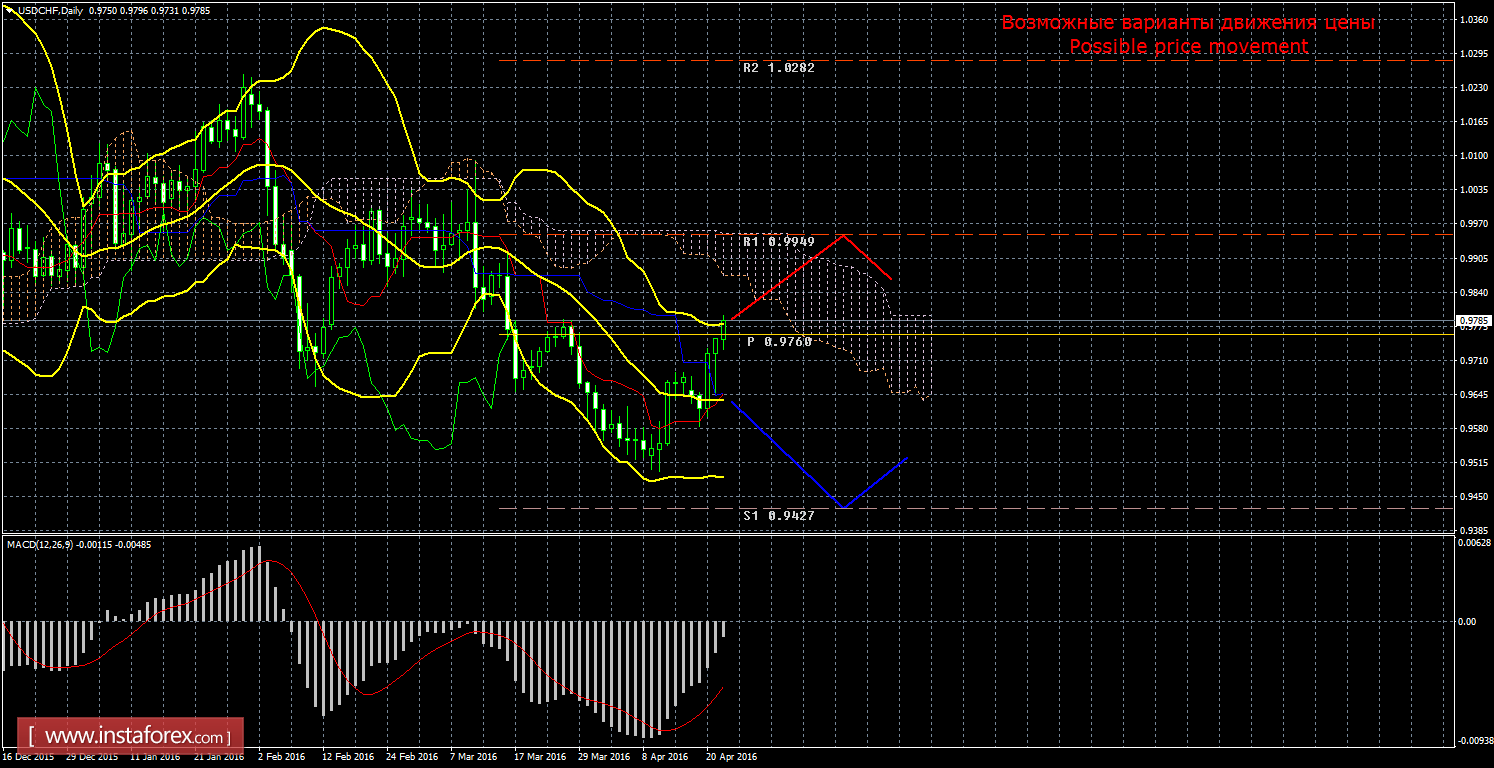Click the bottom of the blue forecast line
The image size is (1494, 768).
[843, 507]
